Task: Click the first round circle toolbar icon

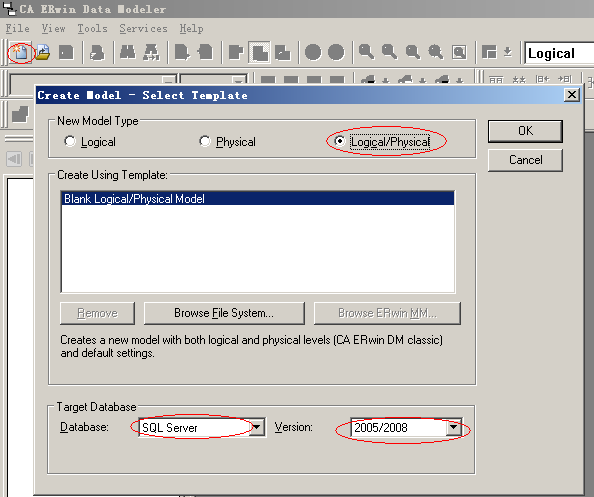Action: pyautogui.click(x=313, y=52)
